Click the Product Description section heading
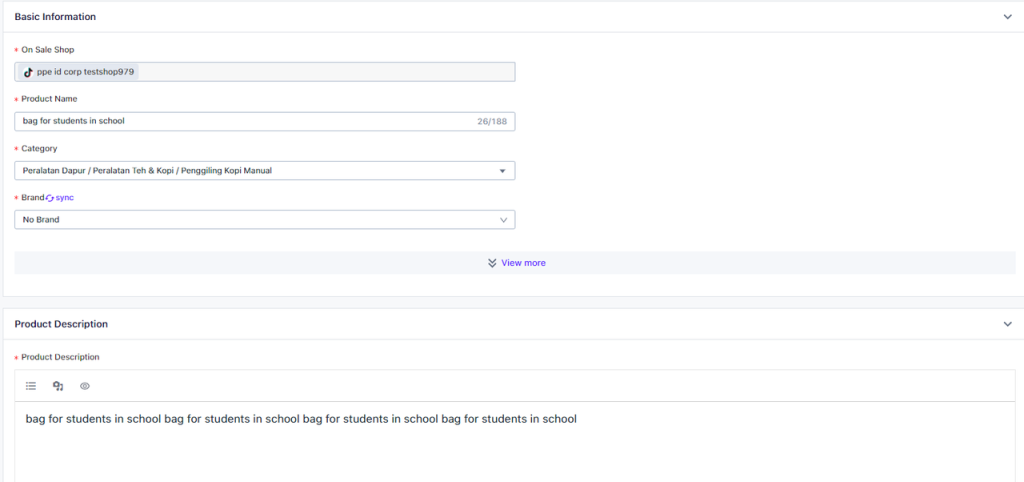 [x=61, y=324]
